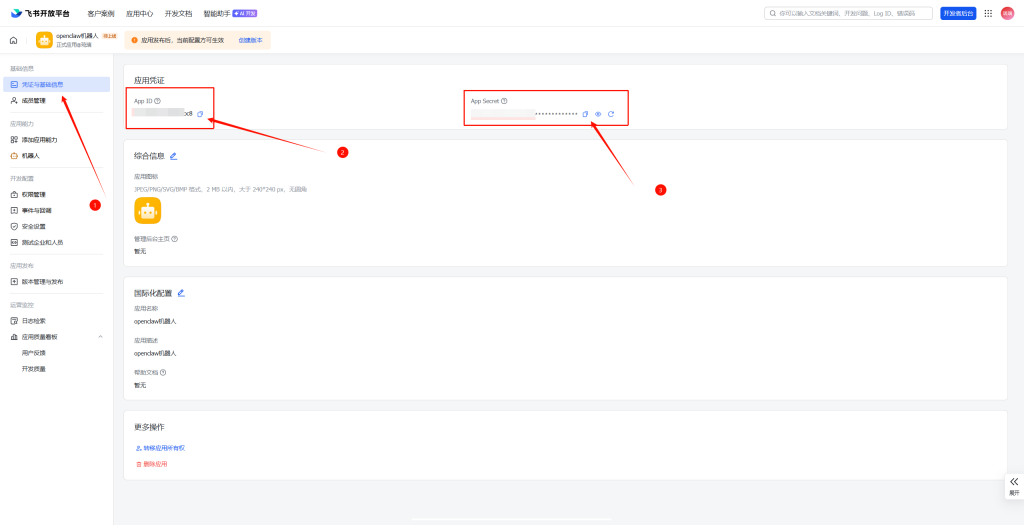Click the 创建版本 link in banner
Screen dimensions: 1024x525
tap(250, 40)
